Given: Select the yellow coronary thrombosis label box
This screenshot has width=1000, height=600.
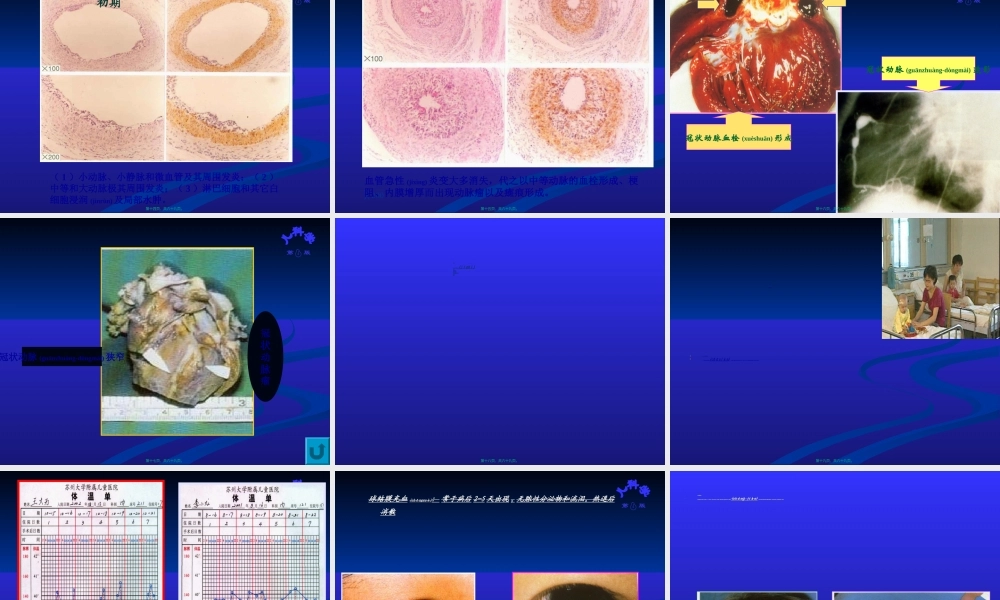Looking at the screenshot, I should coord(738,138).
